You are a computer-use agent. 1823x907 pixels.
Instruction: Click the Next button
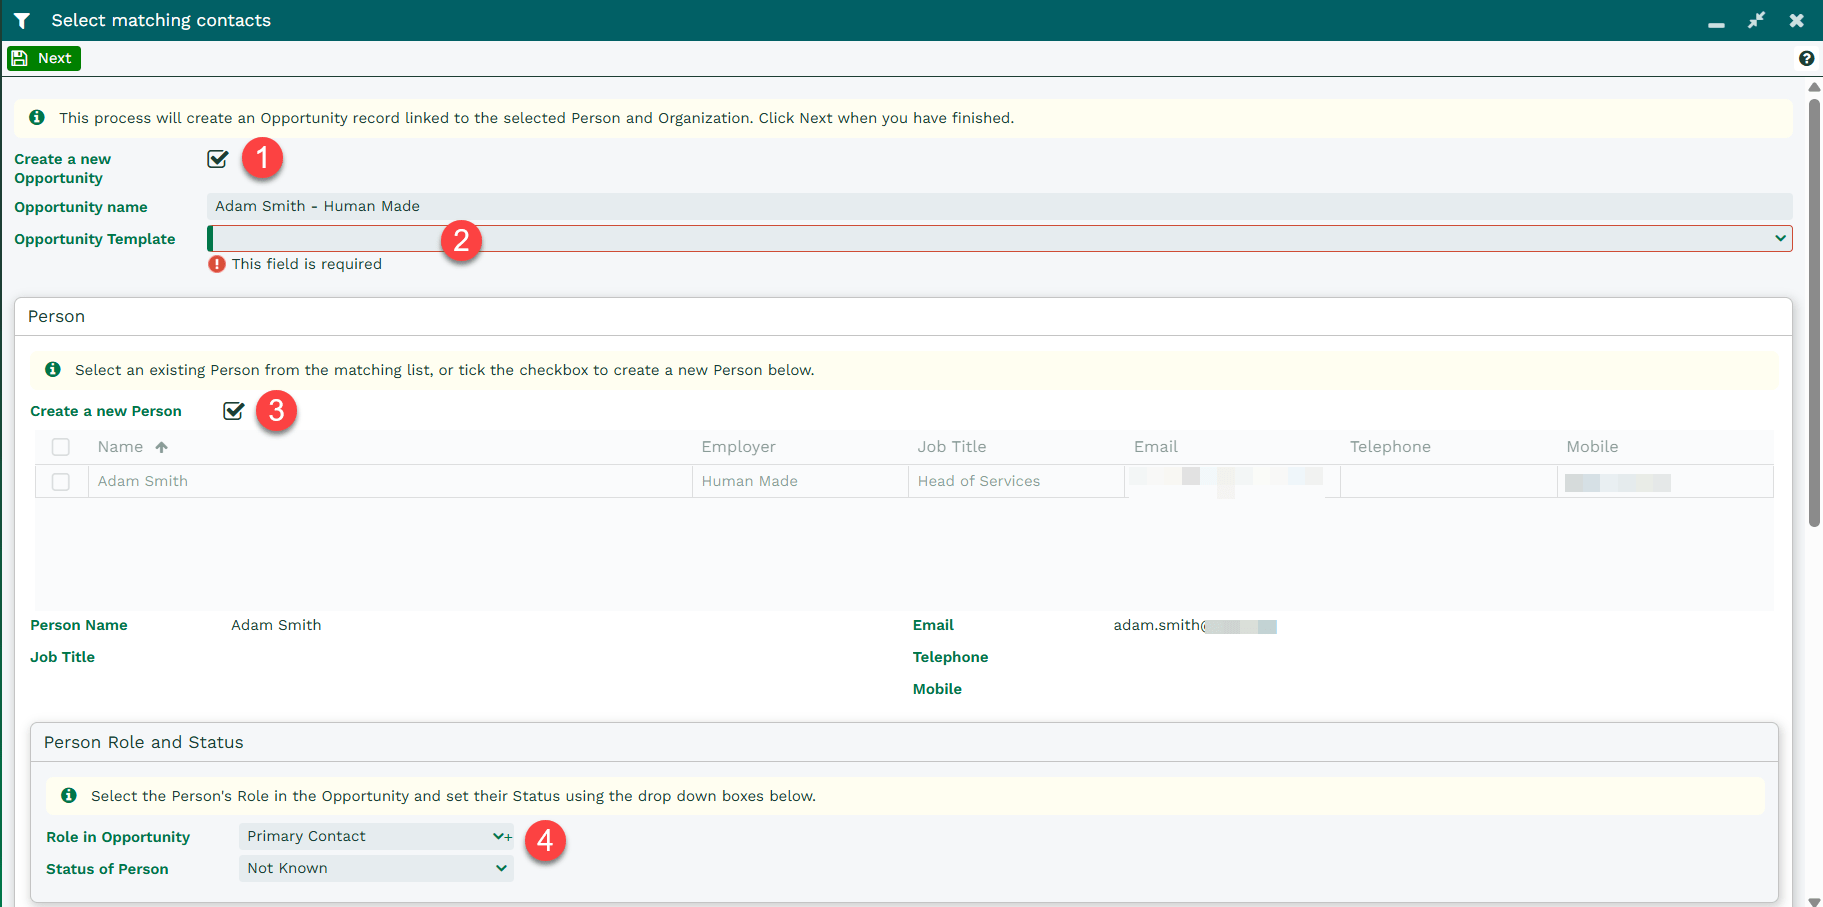(44, 59)
